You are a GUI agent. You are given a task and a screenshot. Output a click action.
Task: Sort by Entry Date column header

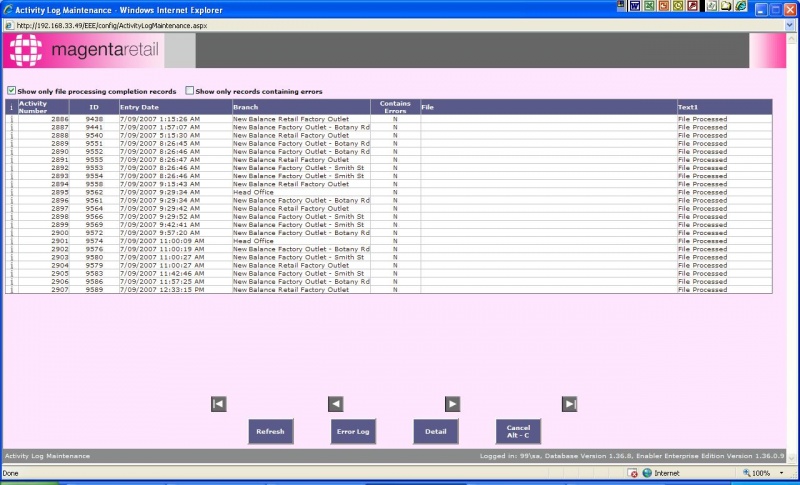[176, 107]
